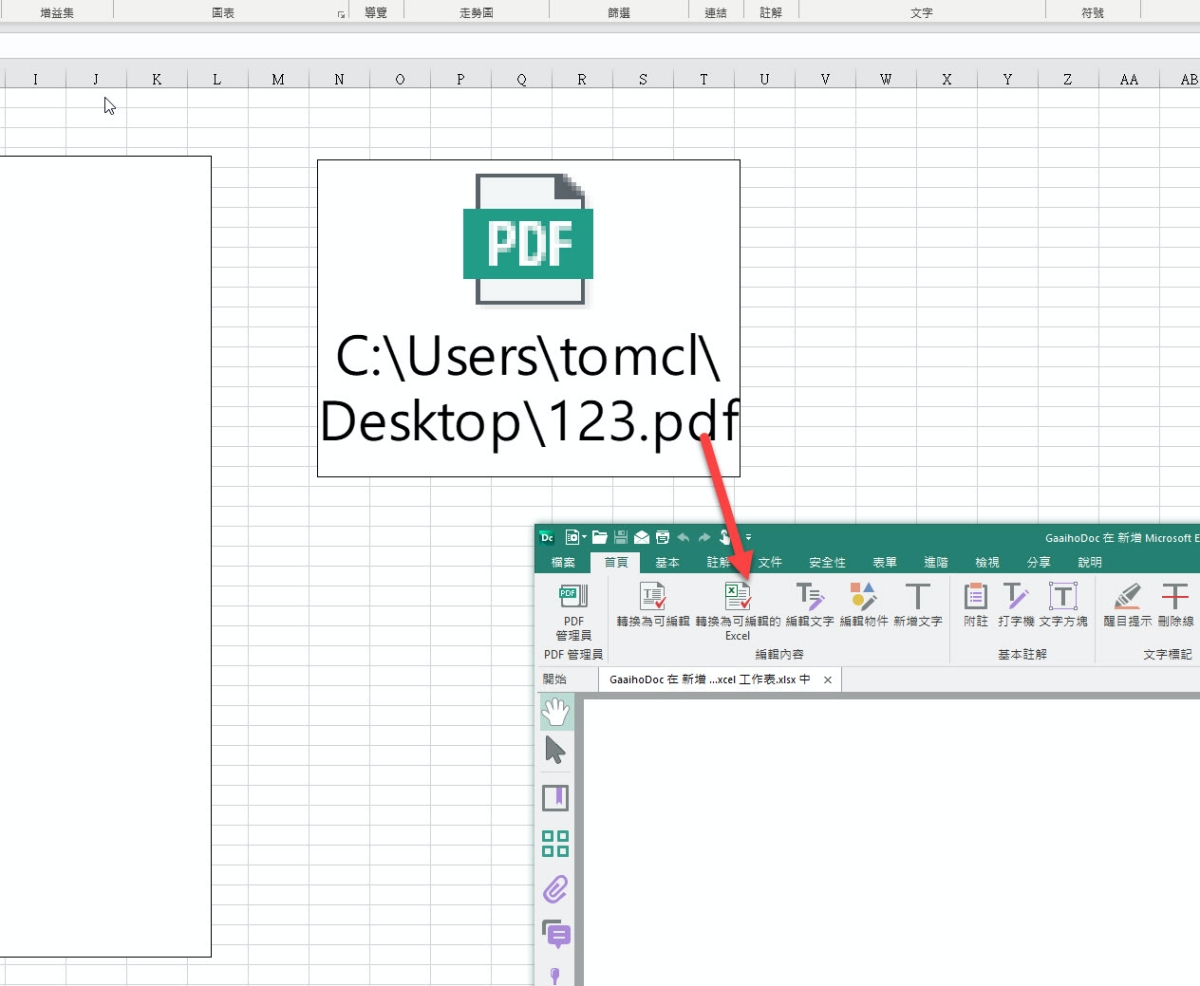Select the embedded 123.pdf object

(x=528, y=318)
